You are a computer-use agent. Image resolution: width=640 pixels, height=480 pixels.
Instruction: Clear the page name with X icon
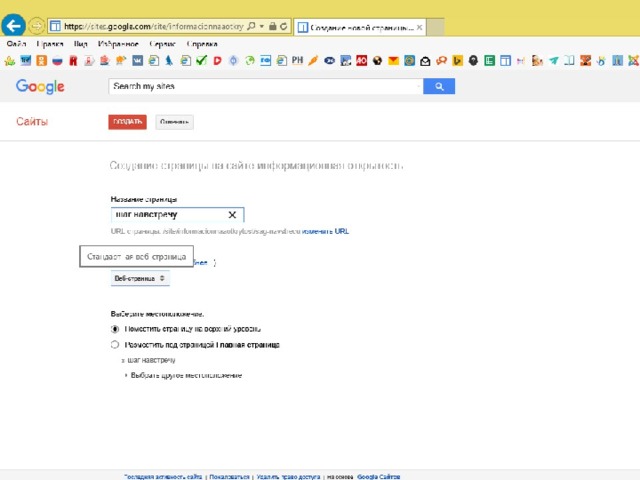[x=232, y=215]
